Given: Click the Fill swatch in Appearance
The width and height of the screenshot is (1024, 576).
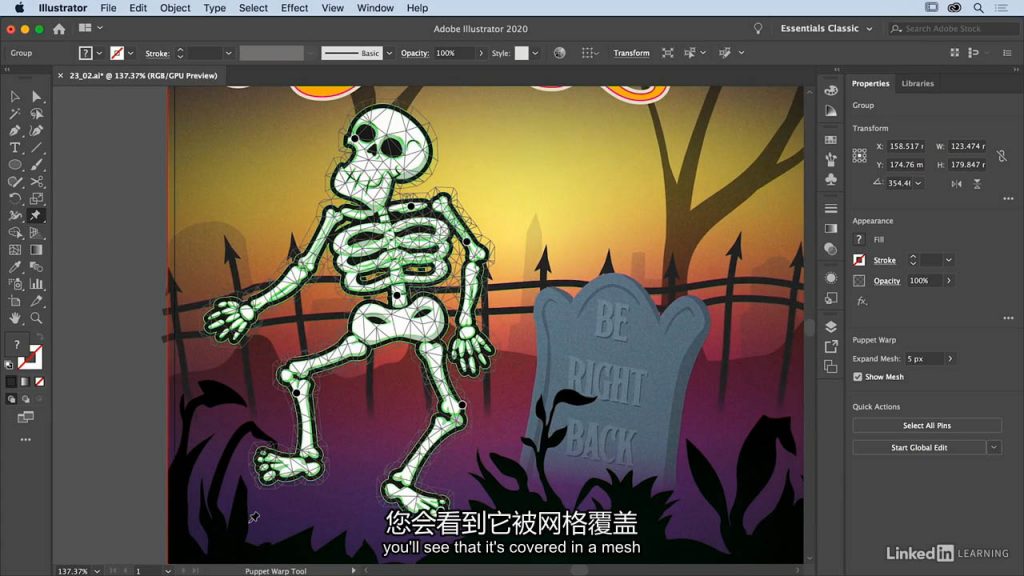Looking at the screenshot, I should tap(859, 240).
